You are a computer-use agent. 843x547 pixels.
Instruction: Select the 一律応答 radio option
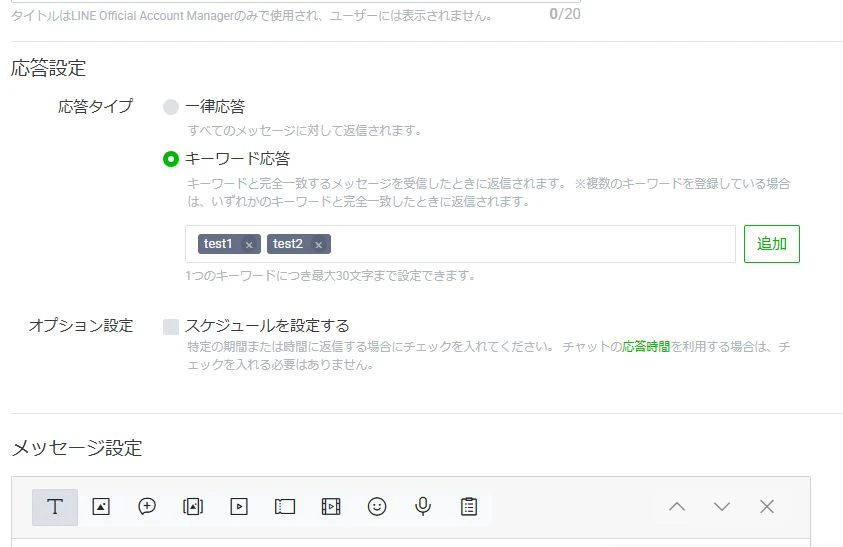point(170,107)
